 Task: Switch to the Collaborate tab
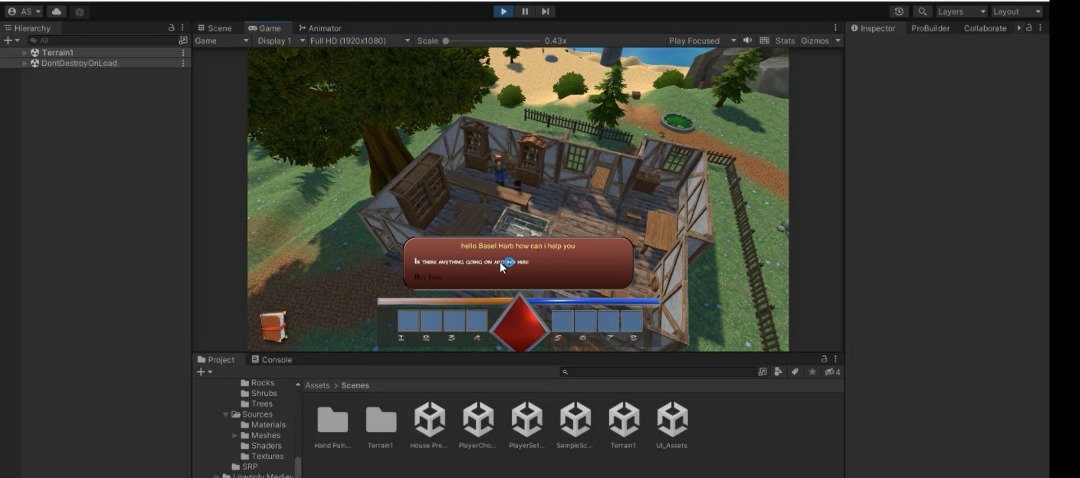point(985,28)
